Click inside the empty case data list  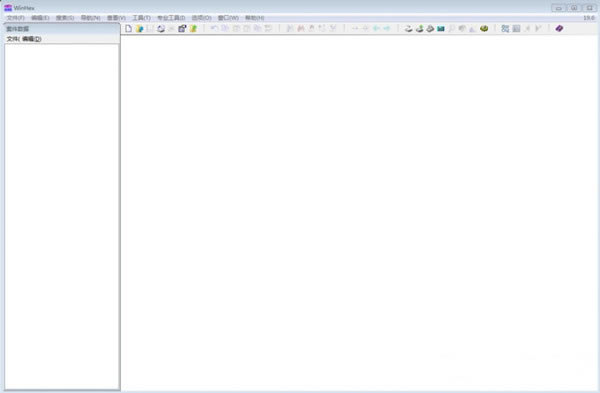point(62,216)
